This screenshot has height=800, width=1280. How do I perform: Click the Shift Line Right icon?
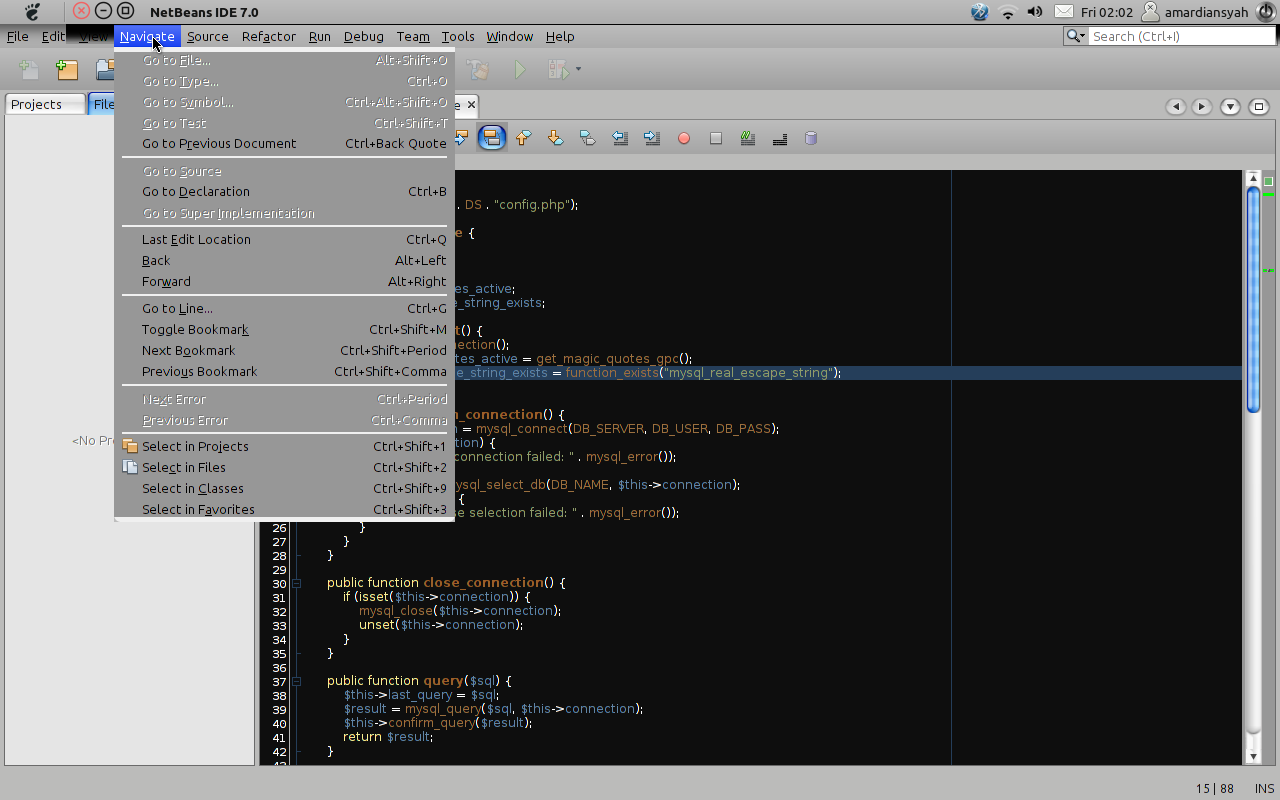pyautogui.click(x=652, y=138)
